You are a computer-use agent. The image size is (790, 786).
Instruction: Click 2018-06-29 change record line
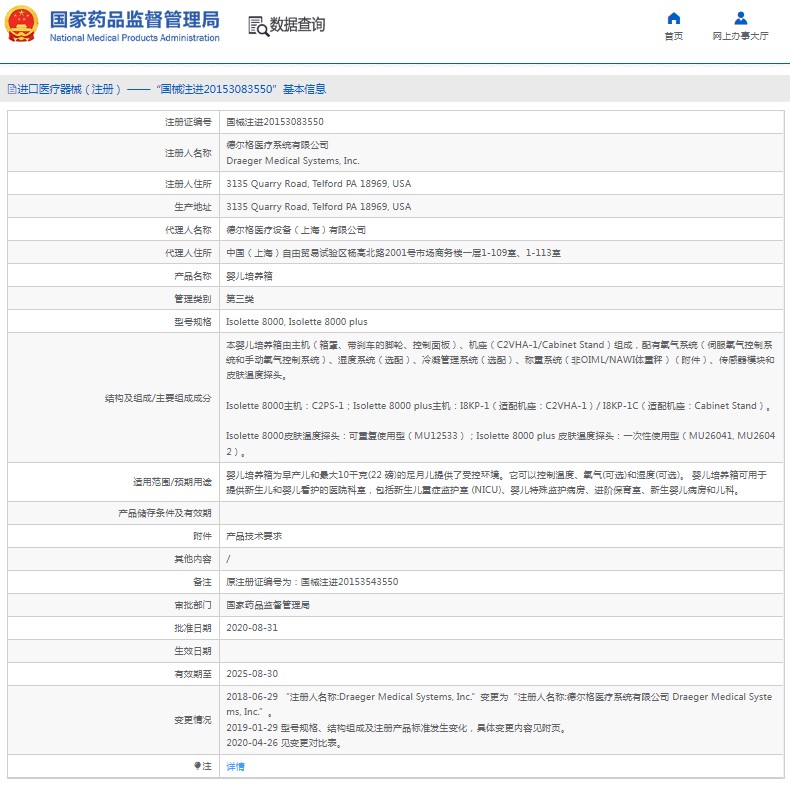499,704
